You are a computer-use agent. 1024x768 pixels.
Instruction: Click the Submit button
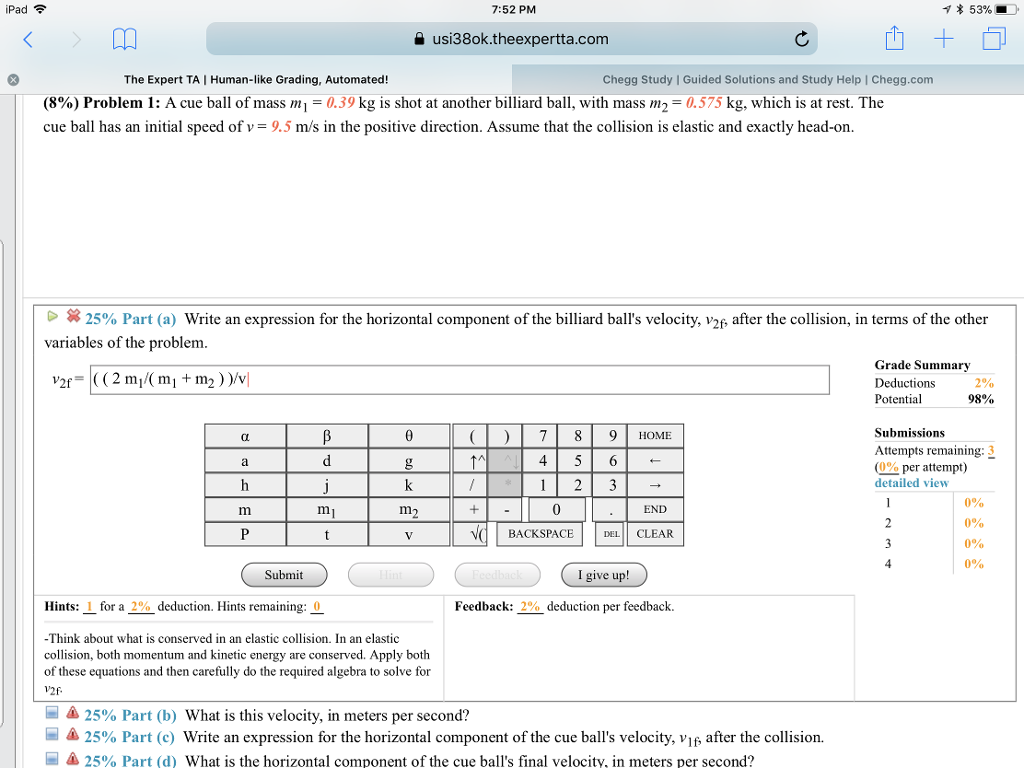tap(284, 574)
